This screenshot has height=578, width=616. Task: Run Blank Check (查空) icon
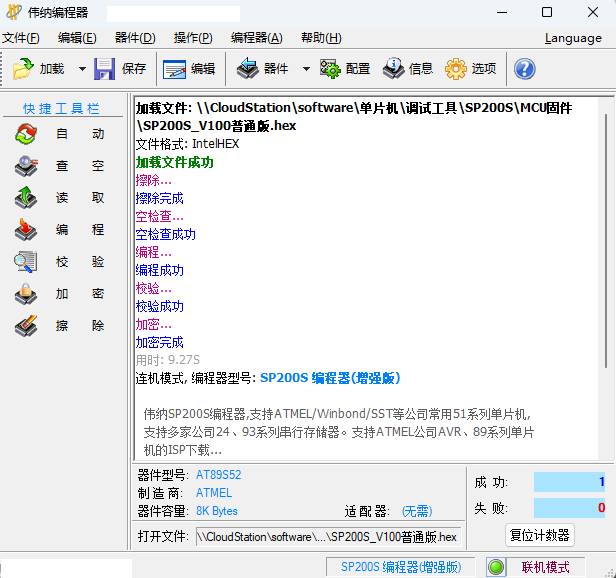click(26, 166)
